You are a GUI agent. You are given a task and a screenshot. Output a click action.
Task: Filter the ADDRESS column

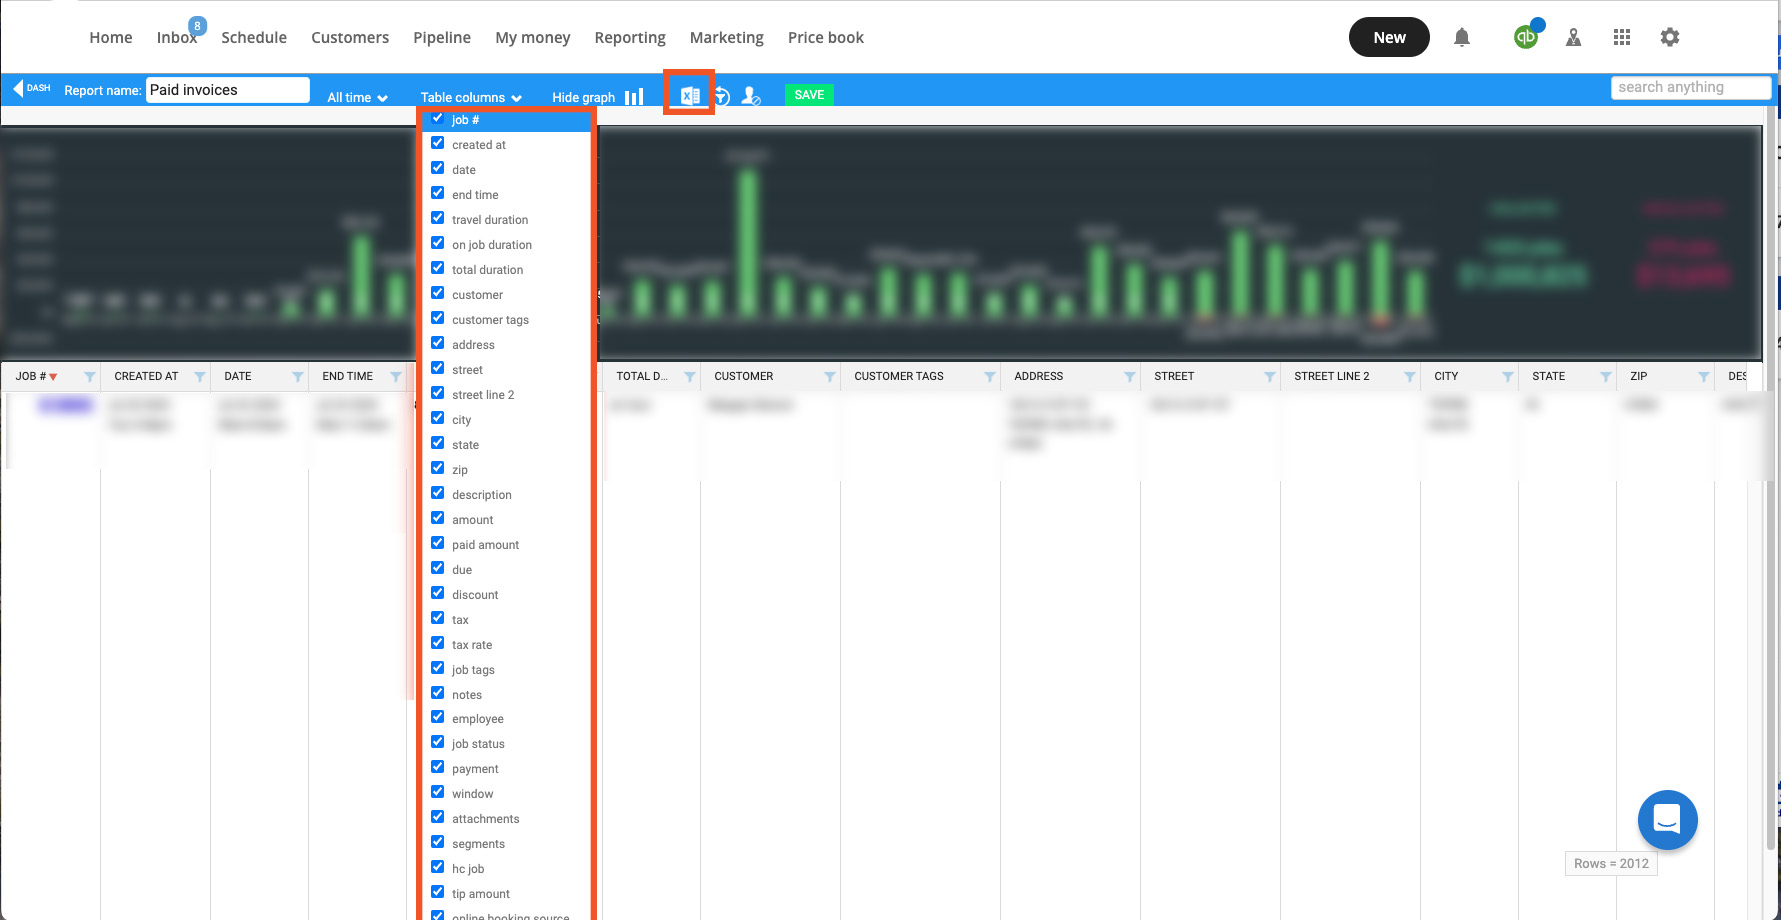click(x=1130, y=377)
